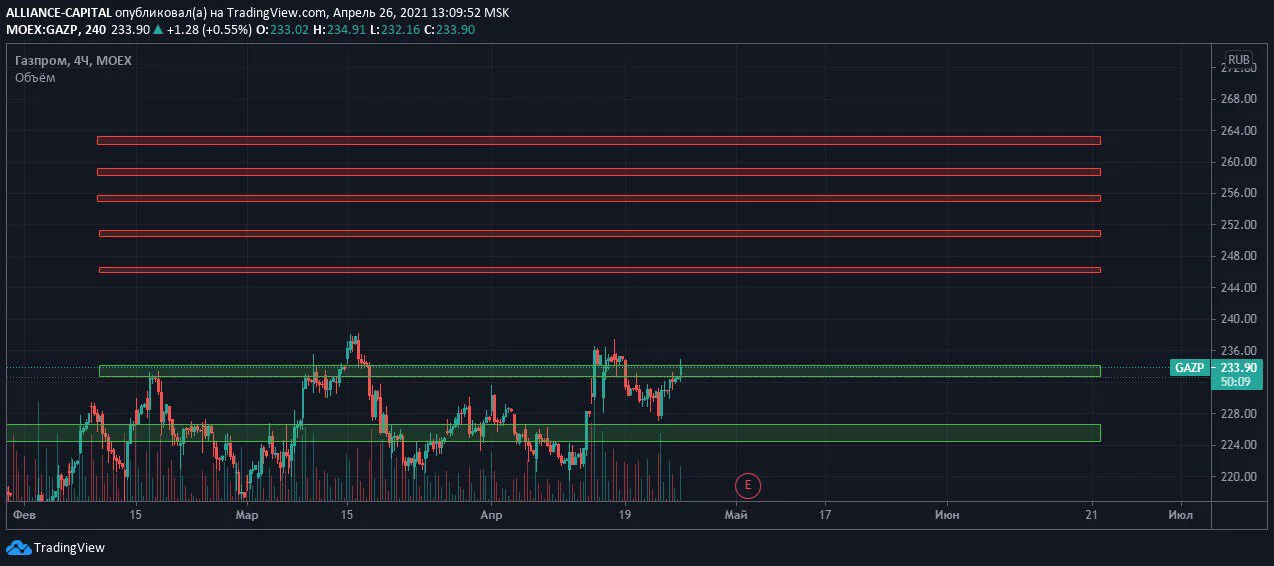Click the 240.00 price axis label
1274x566 pixels.
click(1238, 319)
